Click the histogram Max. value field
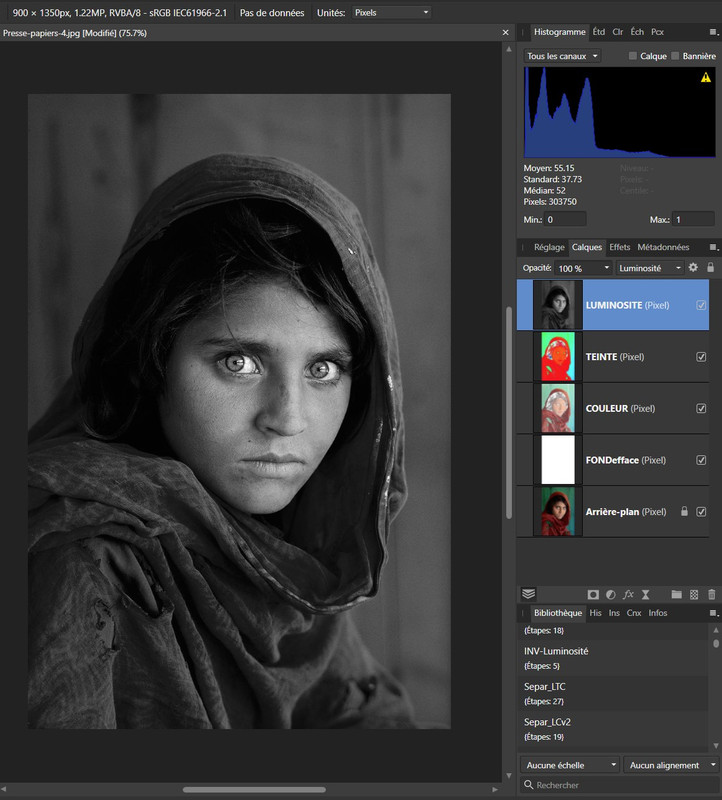722x800 pixels. coord(693,219)
